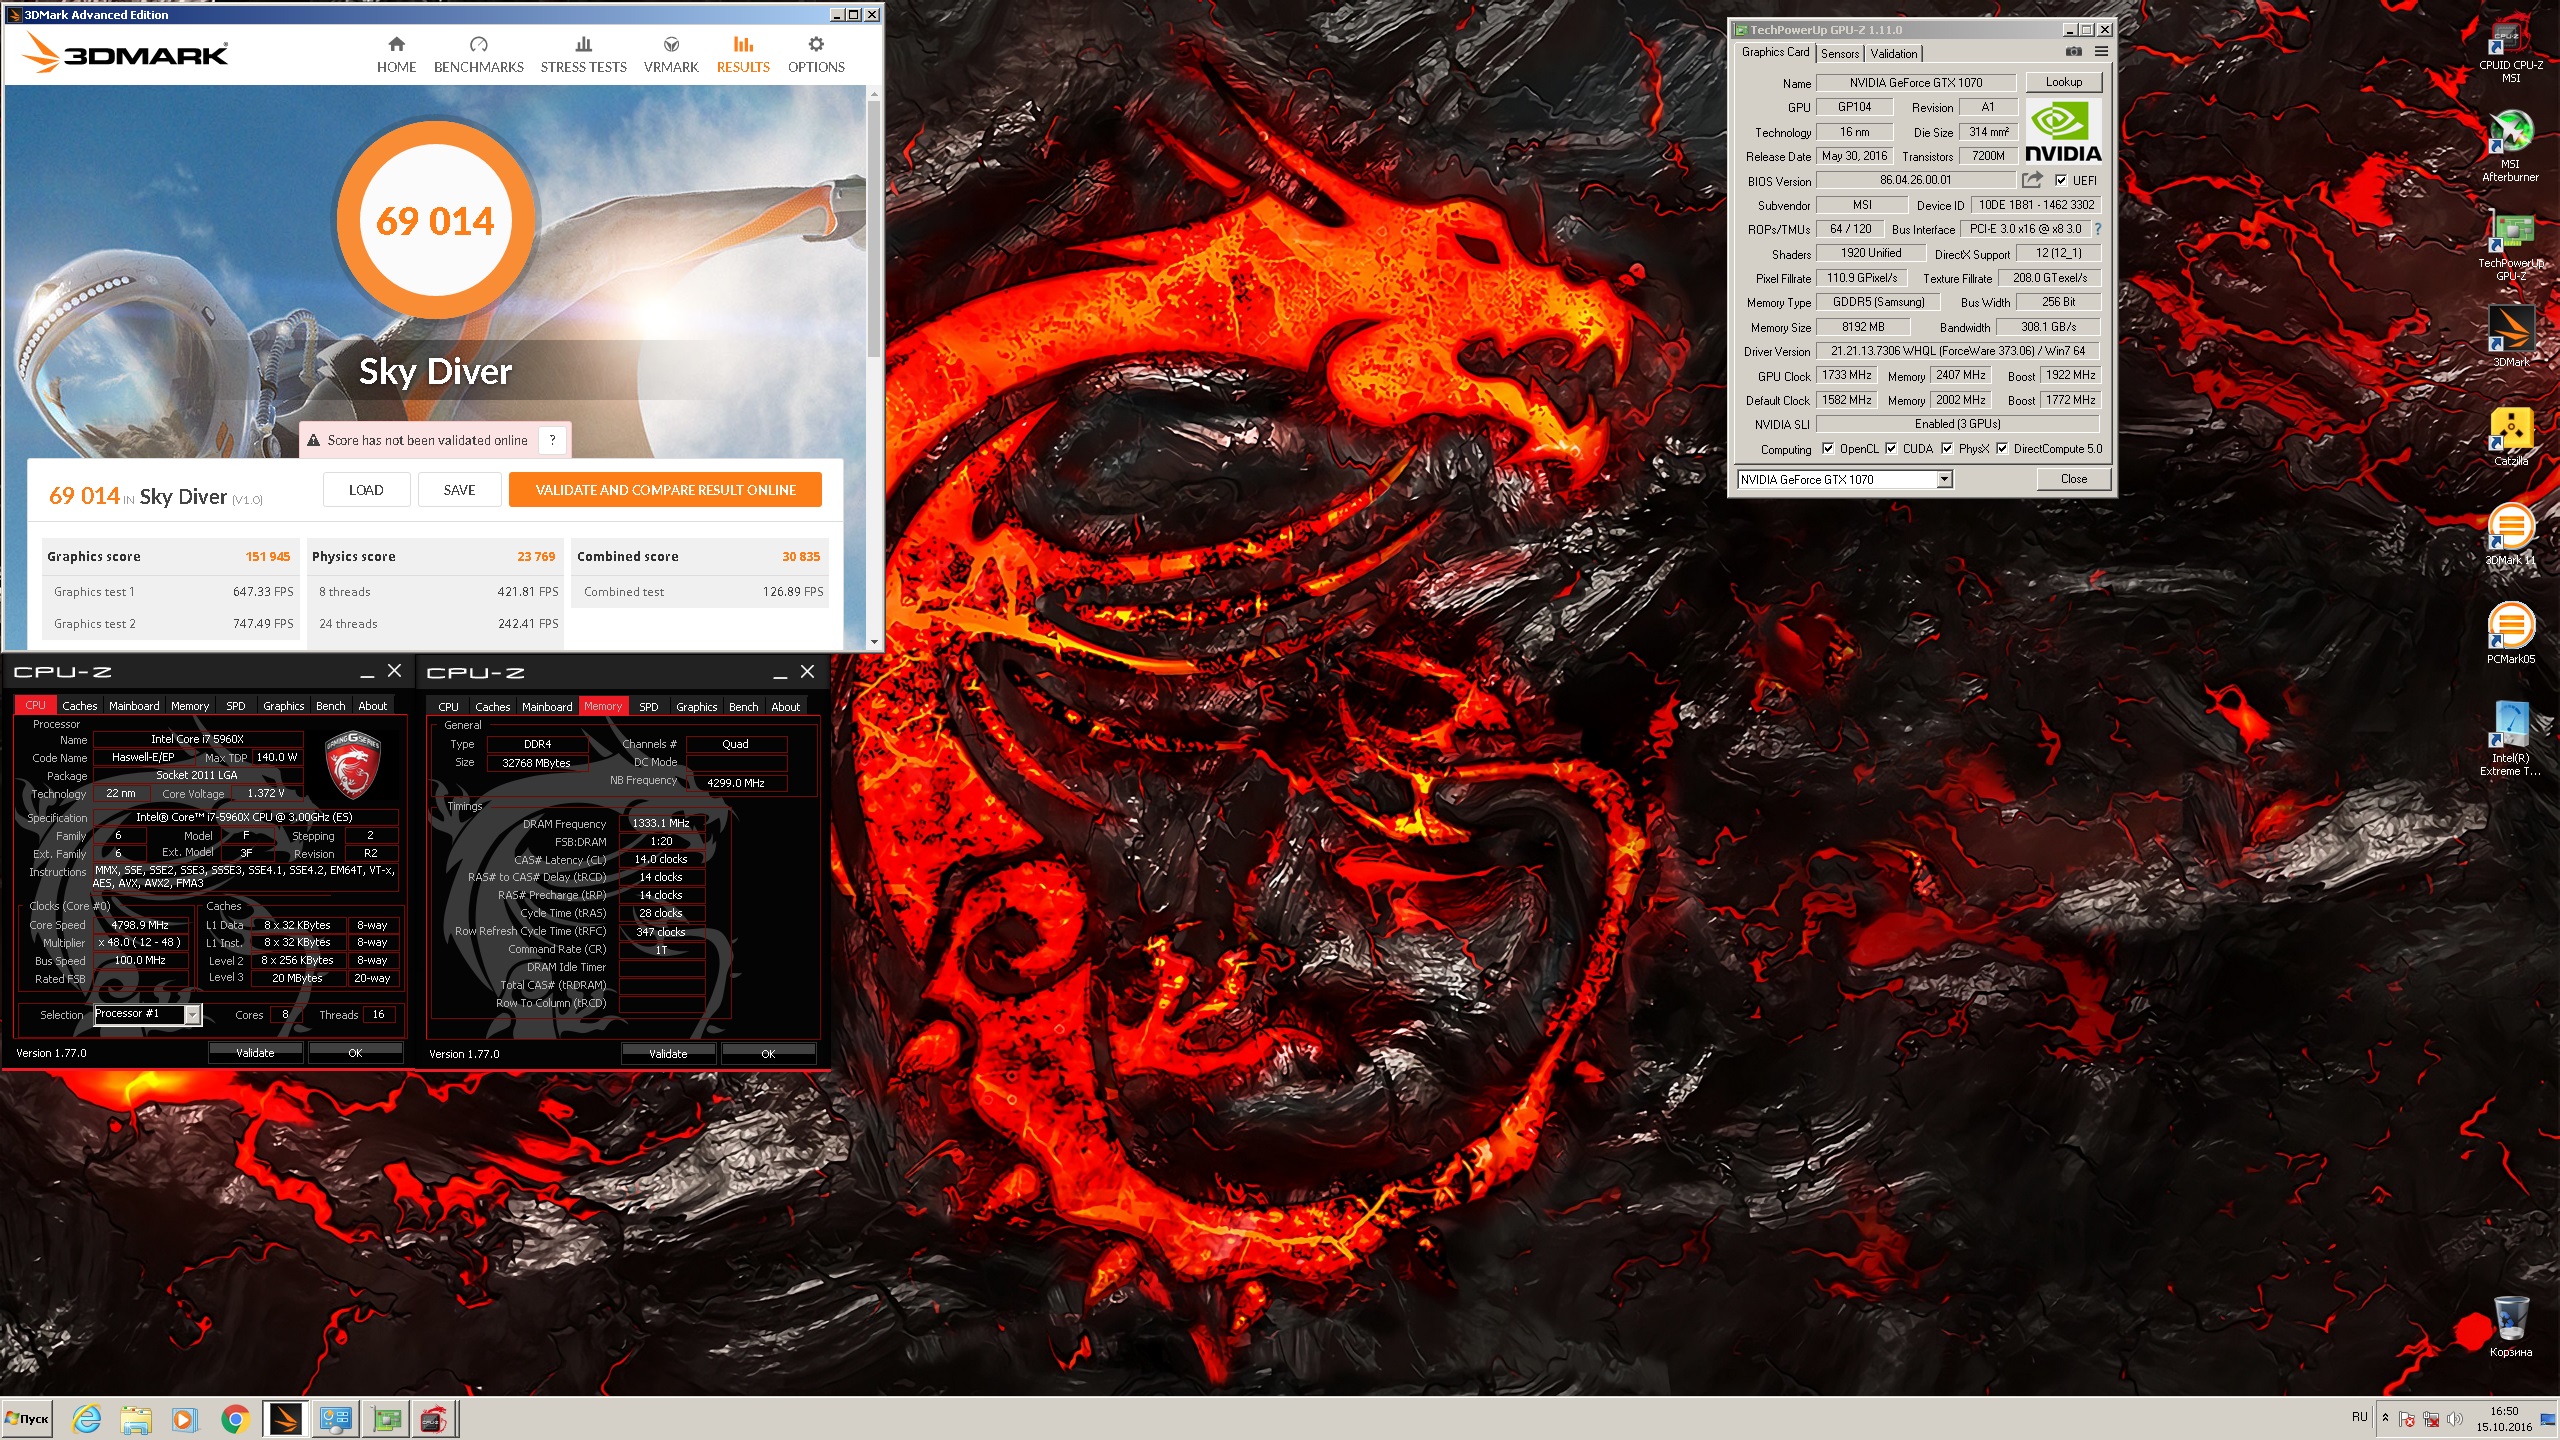
Task: Open the Recycle Bin (Корзина)
Action: 2510,1326
